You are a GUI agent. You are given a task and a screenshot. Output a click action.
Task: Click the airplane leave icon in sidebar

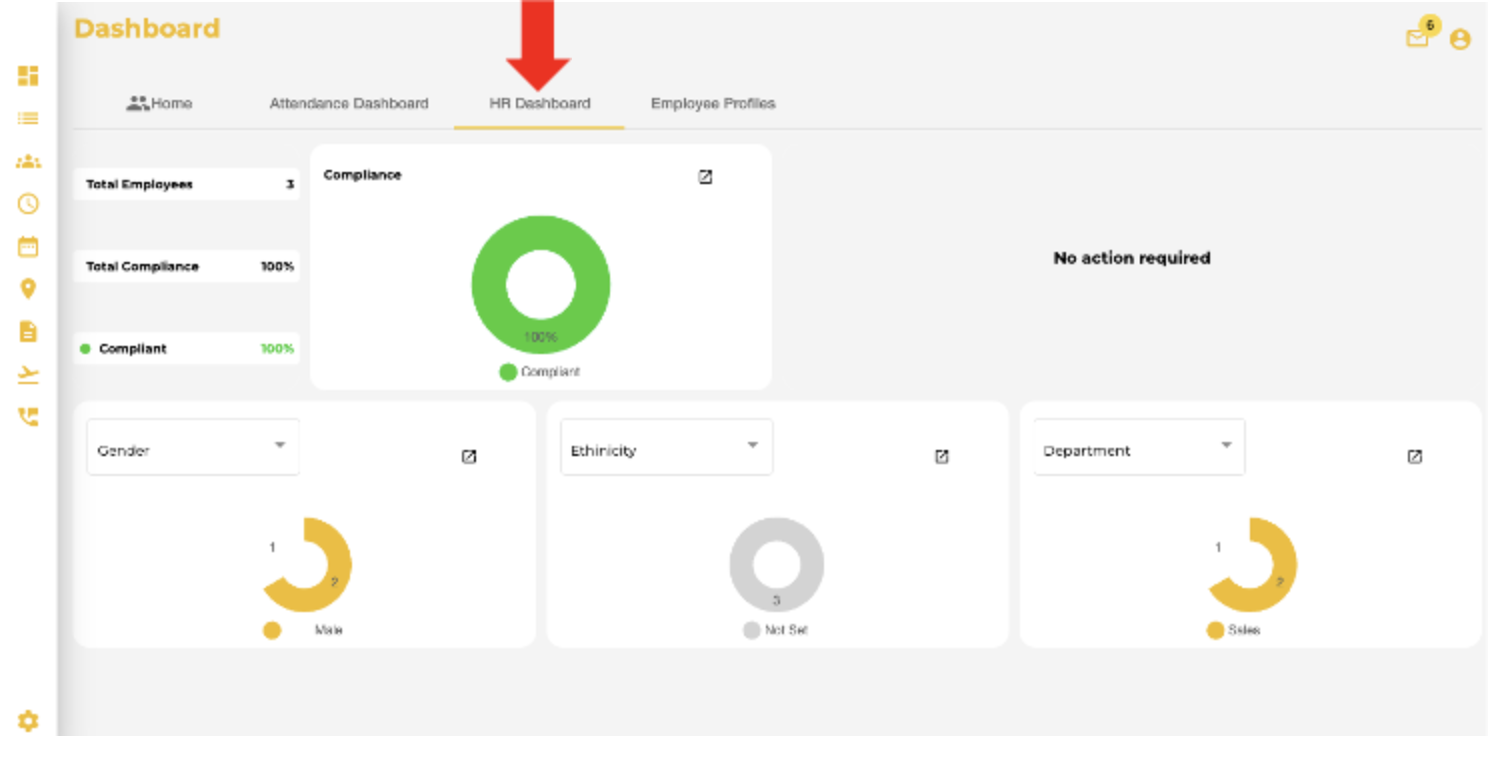point(28,375)
